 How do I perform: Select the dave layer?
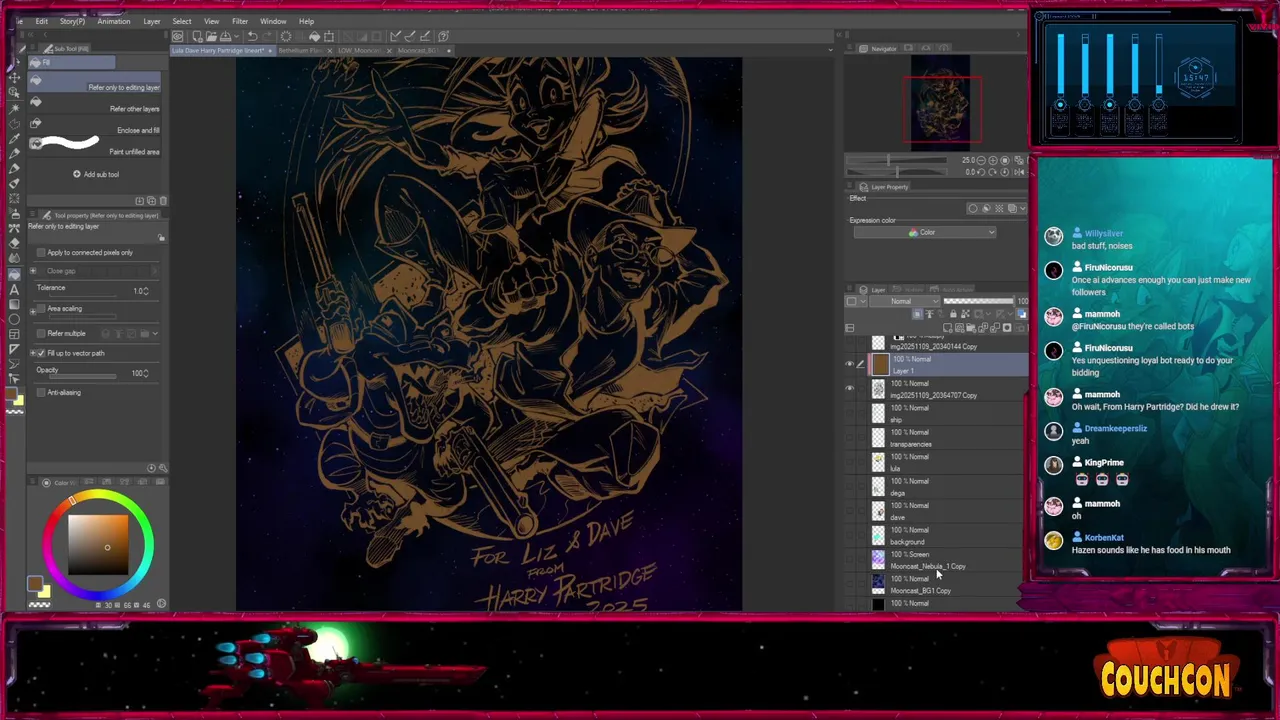pyautogui.click(x=945, y=511)
